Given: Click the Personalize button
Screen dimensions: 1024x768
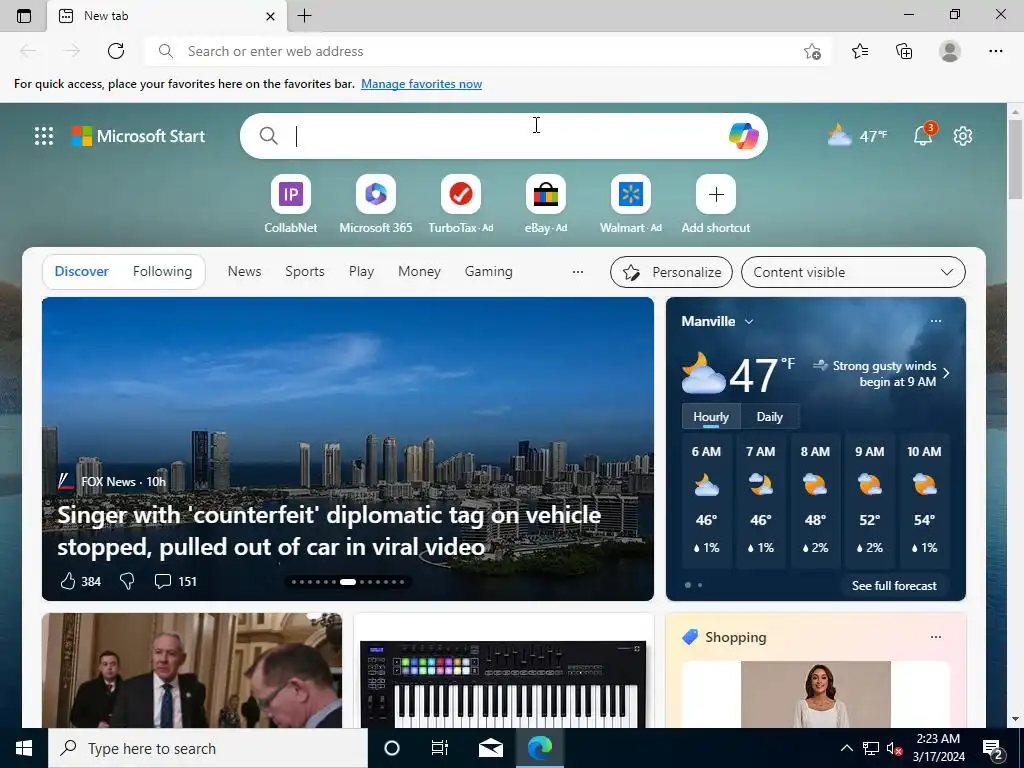Looking at the screenshot, I should click(x=671, y=272).
